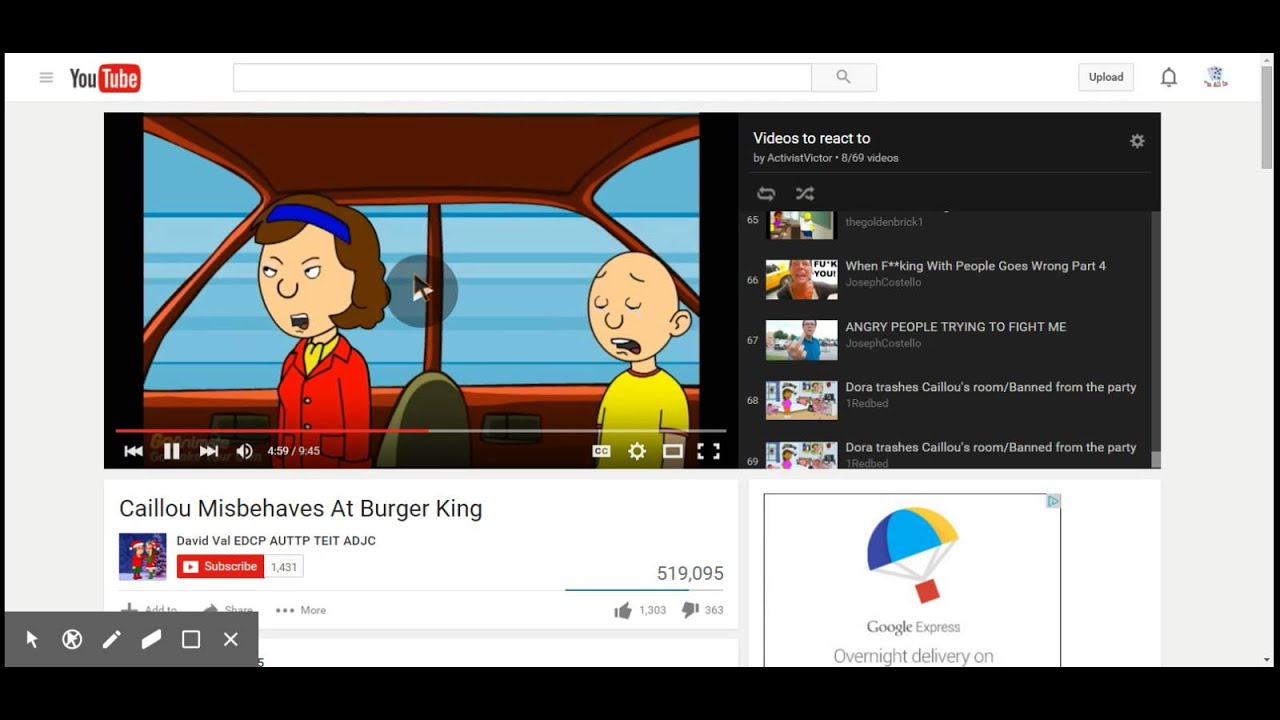This screenshot has width=1280, height=720.
Task: Open "Videos to react to" playlist title
Action: click(x=812, y=138)
